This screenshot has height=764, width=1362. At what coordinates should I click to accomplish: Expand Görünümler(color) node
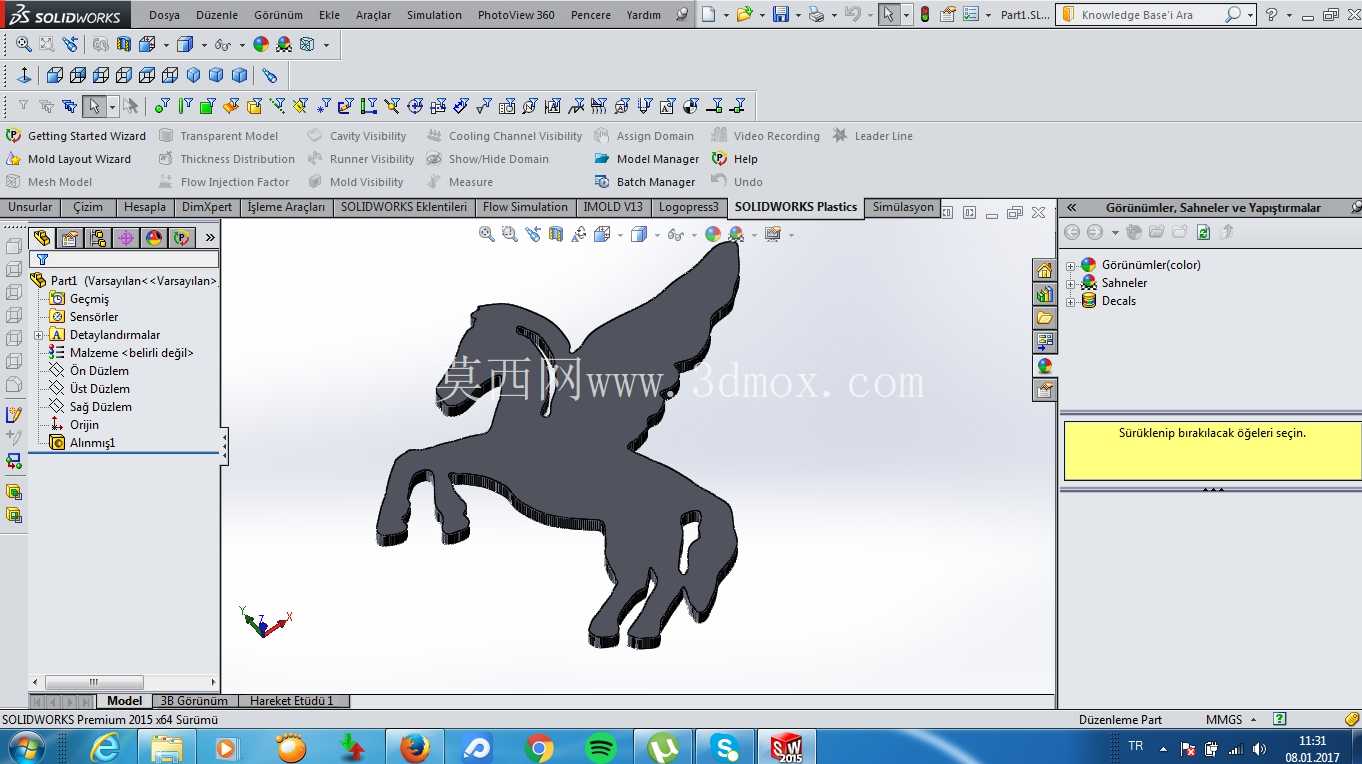[1070, 265]
